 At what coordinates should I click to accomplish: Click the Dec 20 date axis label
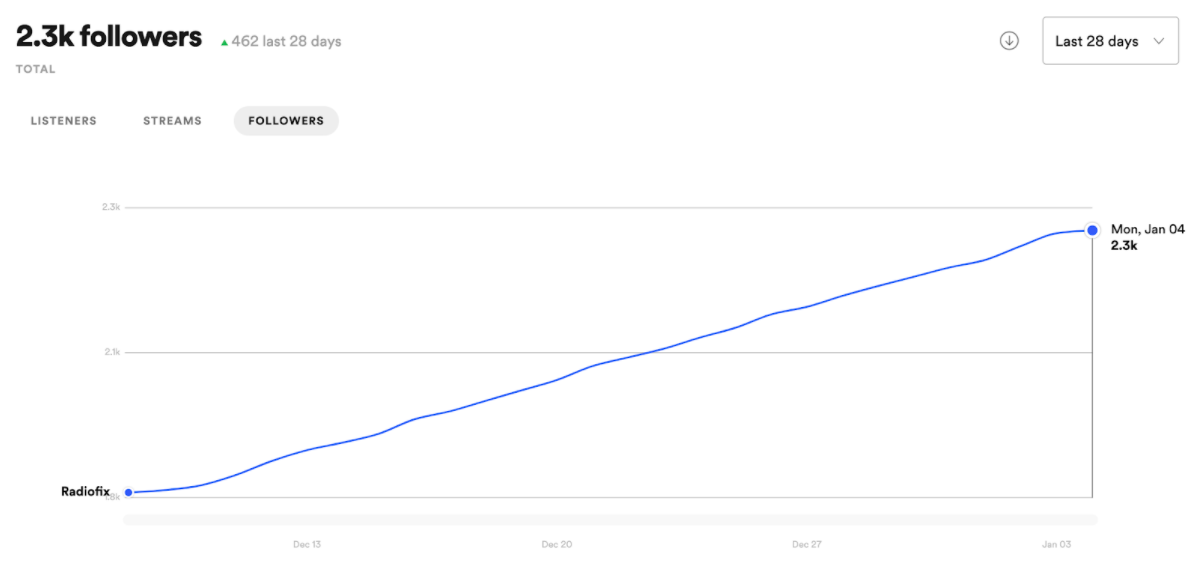click(x=556, y=545)
